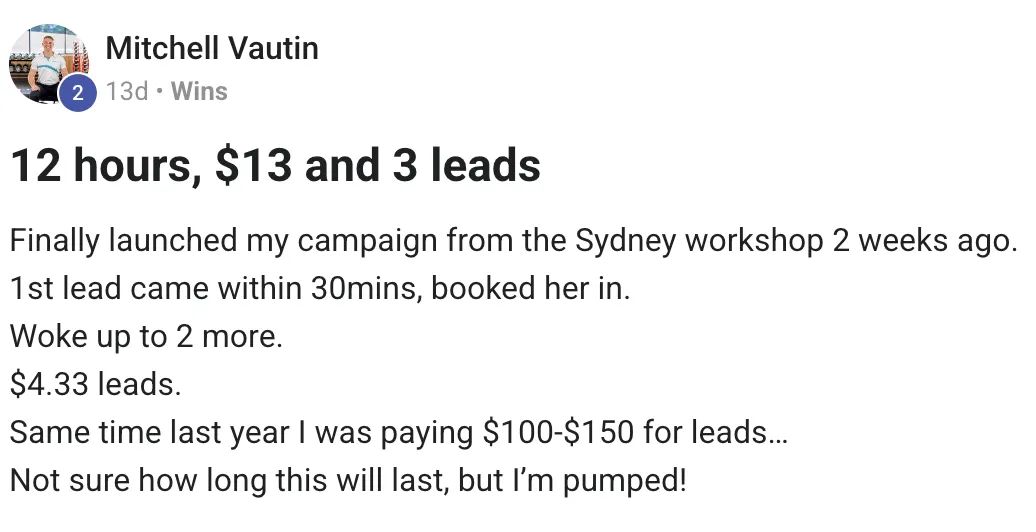
Task: Open Mitchell Vautin's profile picture
Action: point(48,64)
